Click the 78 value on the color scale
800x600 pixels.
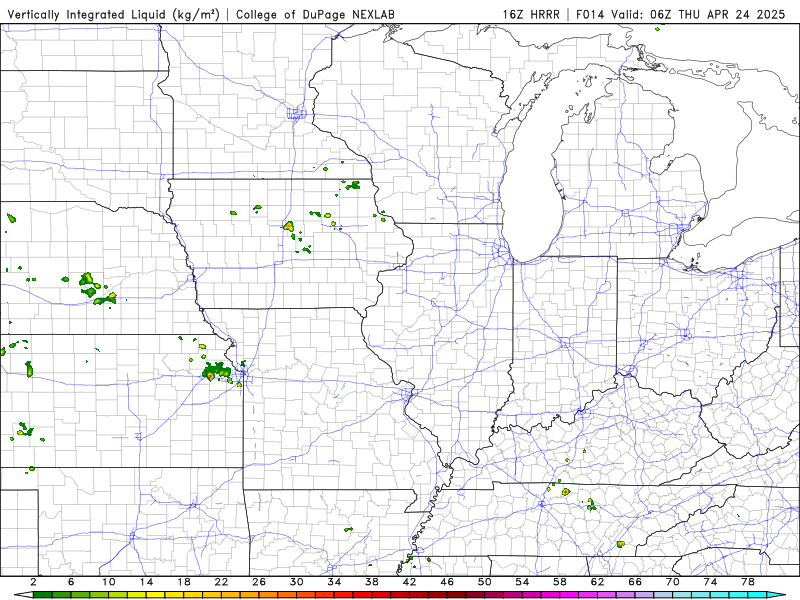(x=748, y=582)
